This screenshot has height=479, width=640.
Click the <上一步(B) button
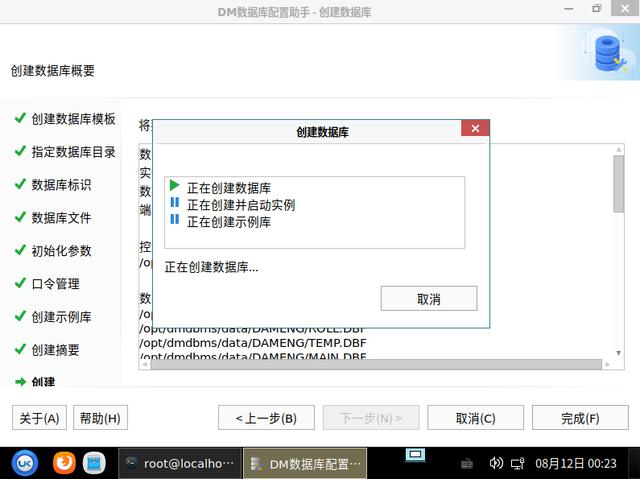click(266, 418)
